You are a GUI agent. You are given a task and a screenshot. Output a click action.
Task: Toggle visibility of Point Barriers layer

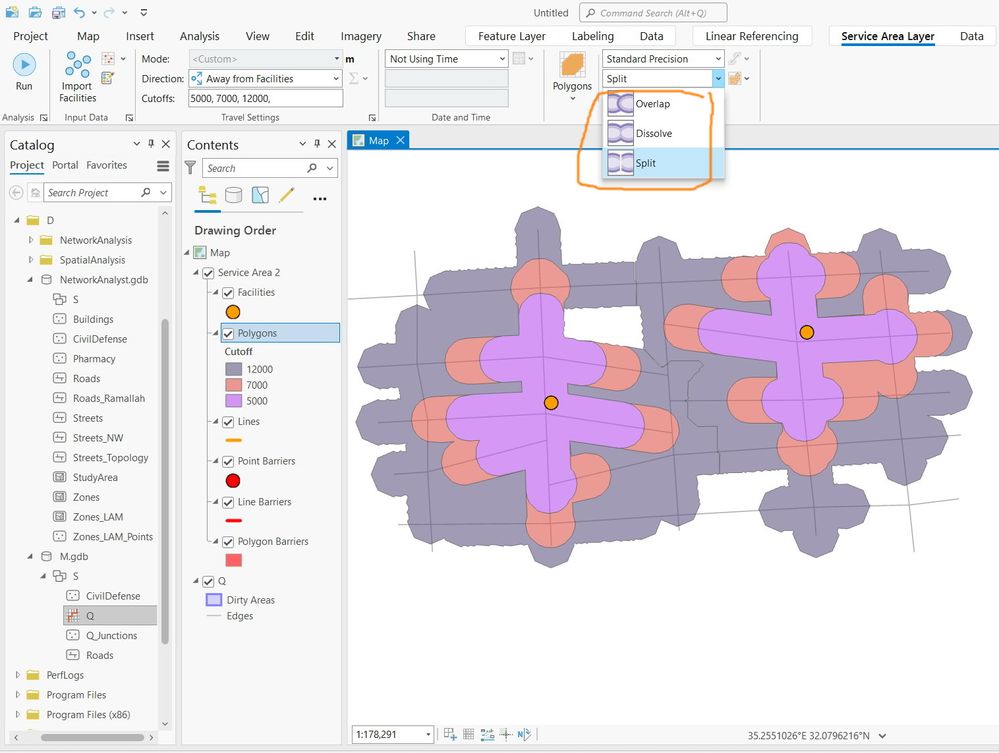228,461
